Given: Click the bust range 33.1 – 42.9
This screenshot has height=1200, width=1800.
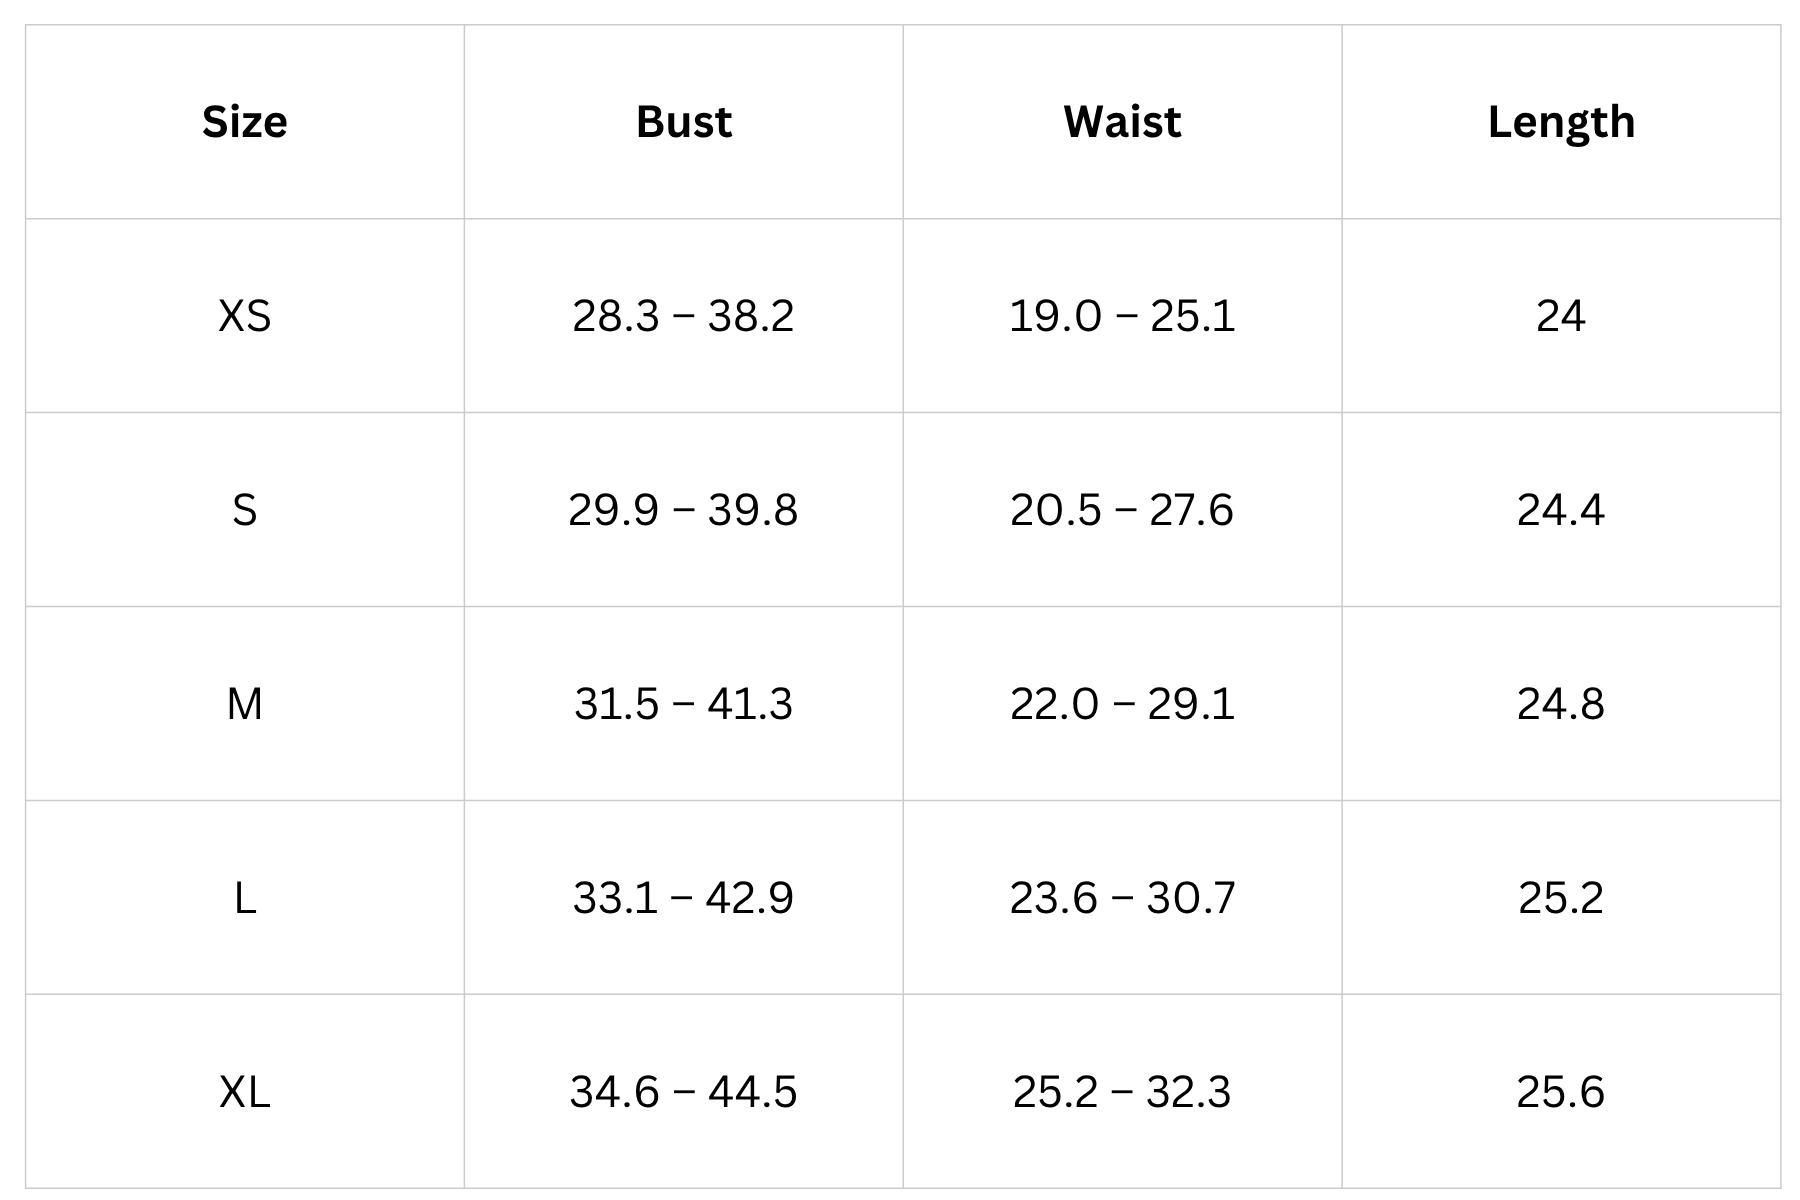Looking at the screenshot, I should tap(684, 898).
